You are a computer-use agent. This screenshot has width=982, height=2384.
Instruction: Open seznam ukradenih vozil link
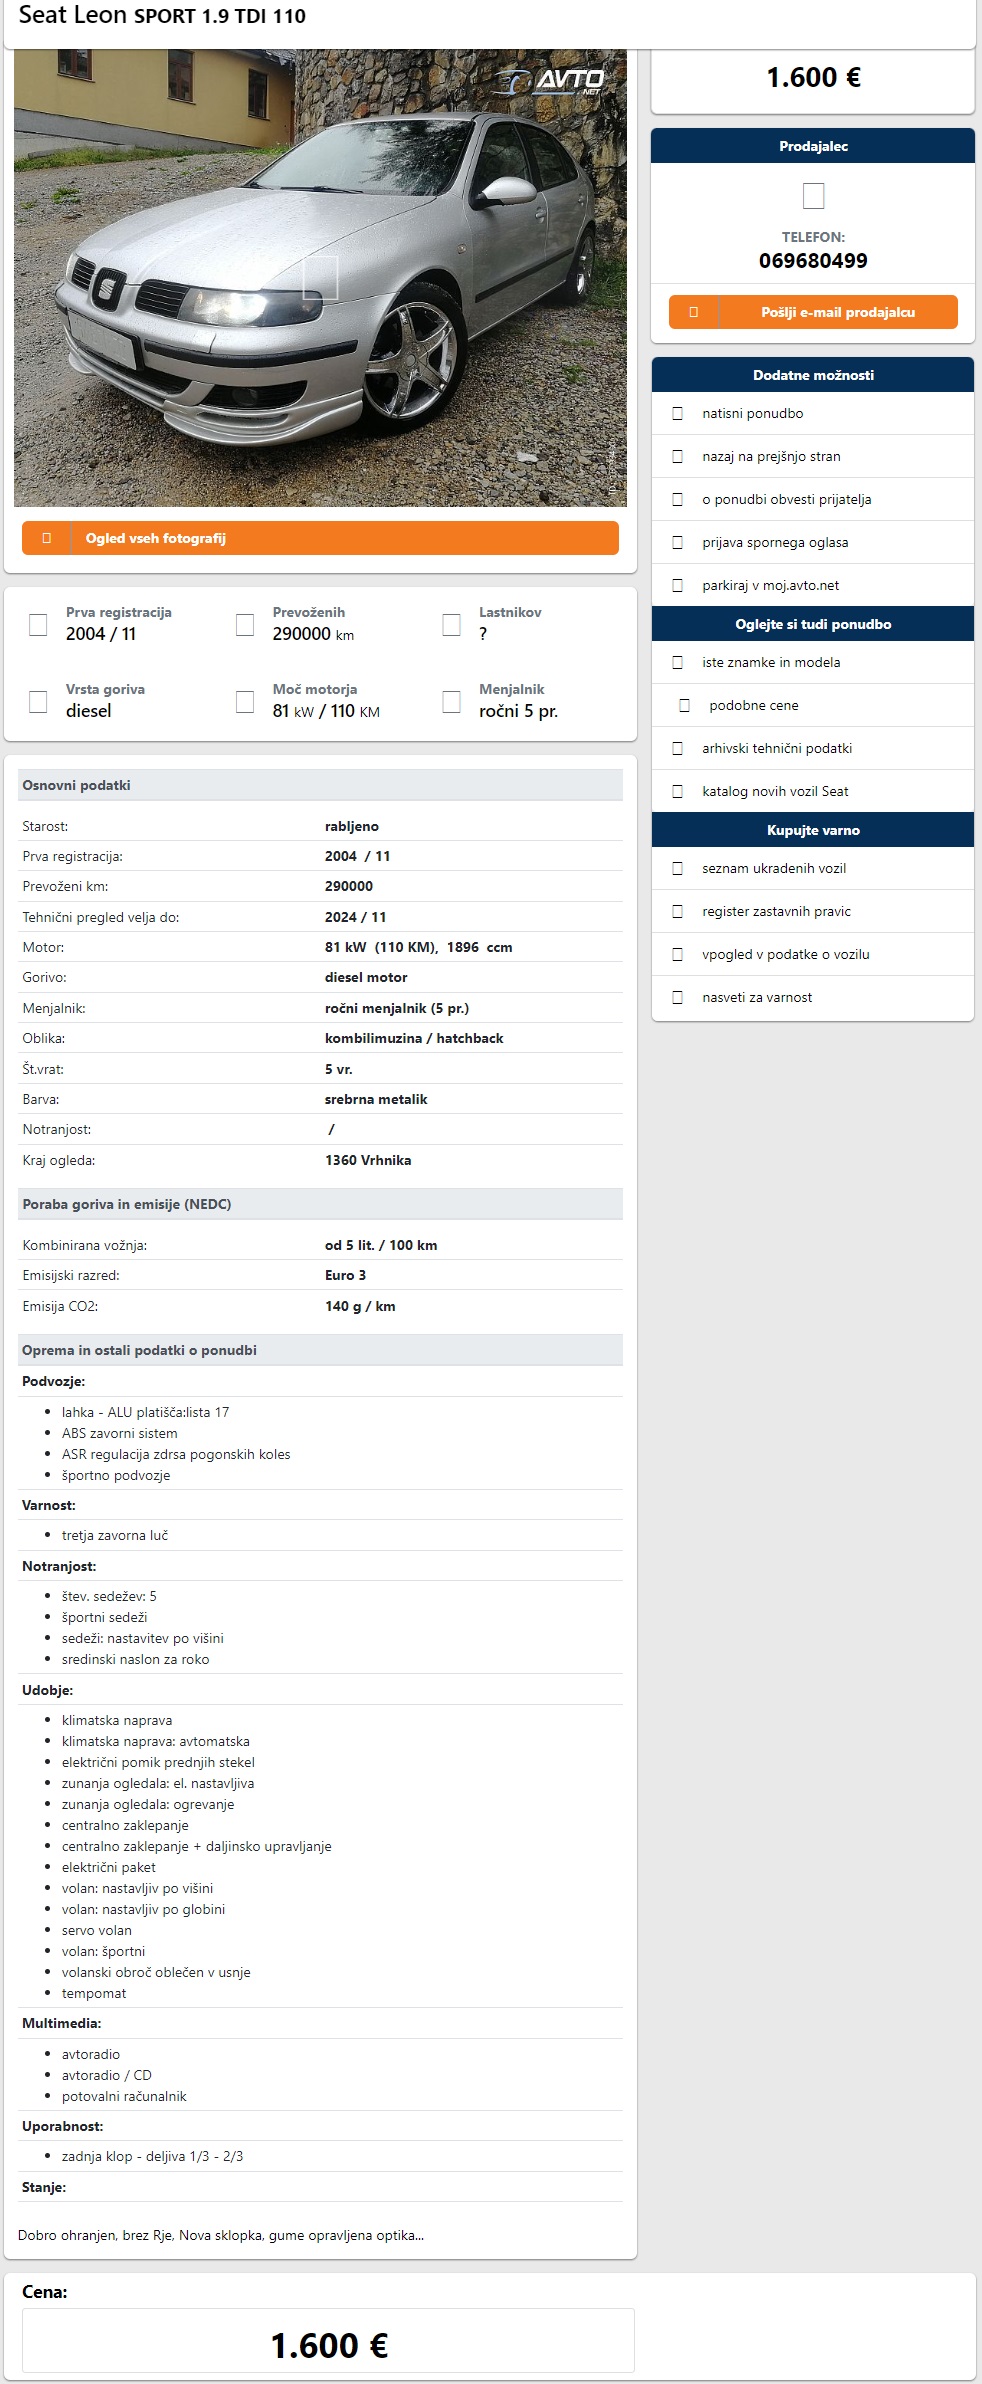(774, 868)
